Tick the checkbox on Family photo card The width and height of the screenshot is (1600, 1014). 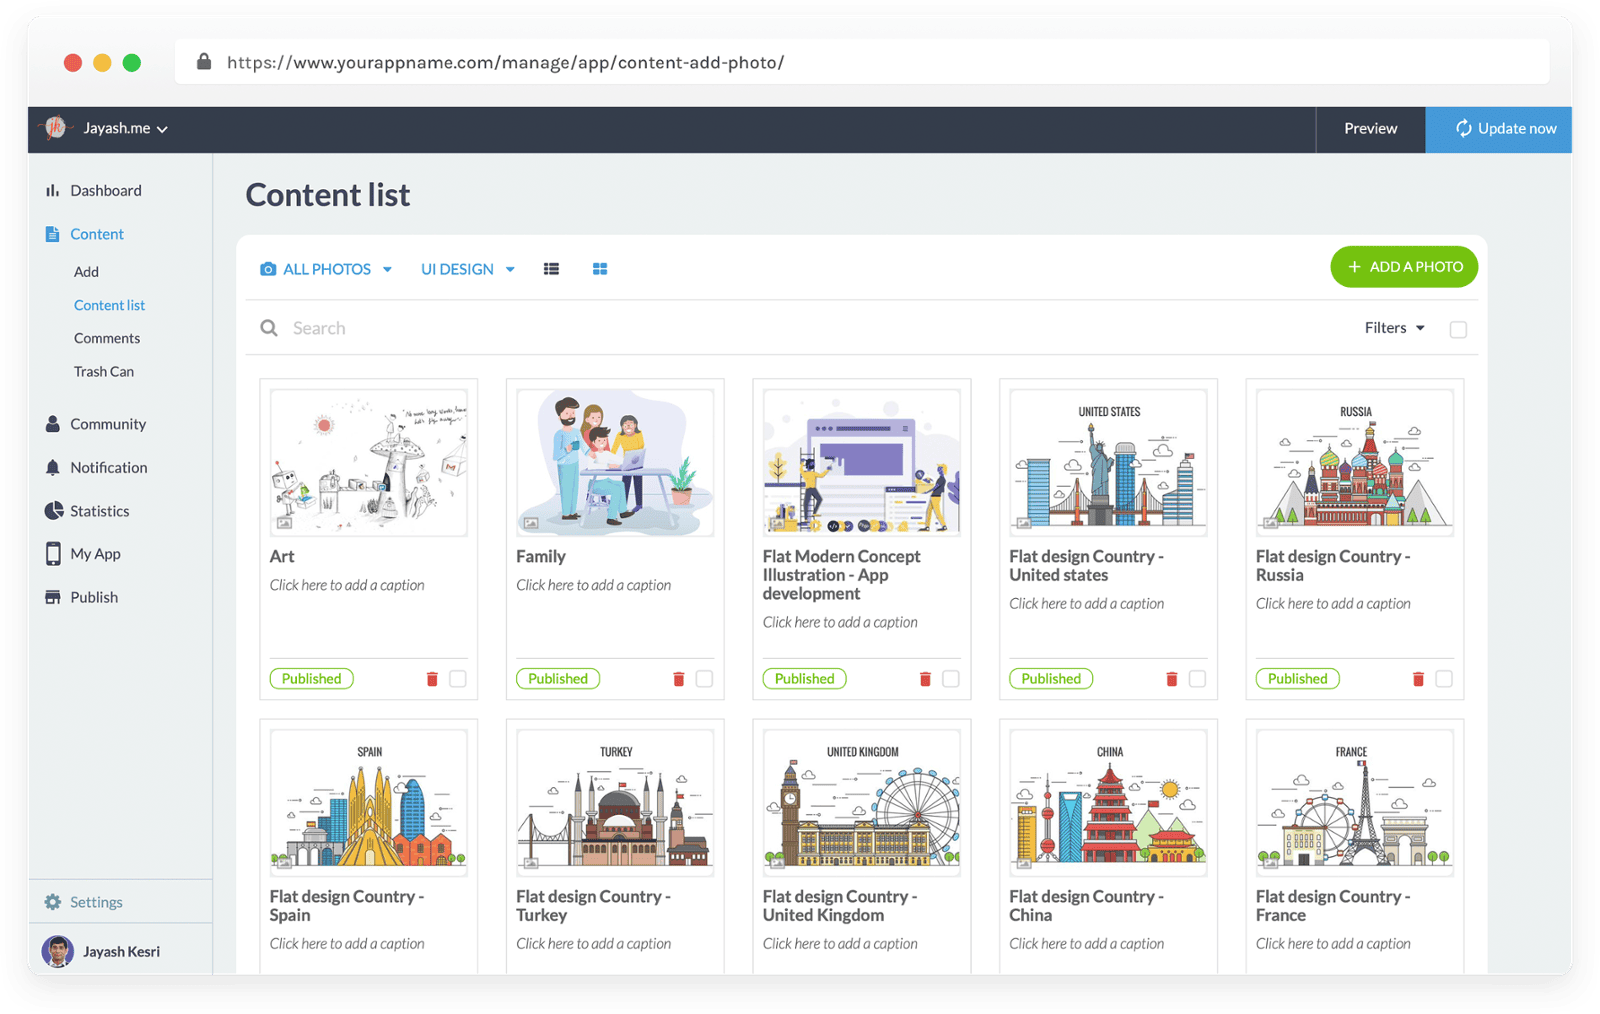coord(704,679)
